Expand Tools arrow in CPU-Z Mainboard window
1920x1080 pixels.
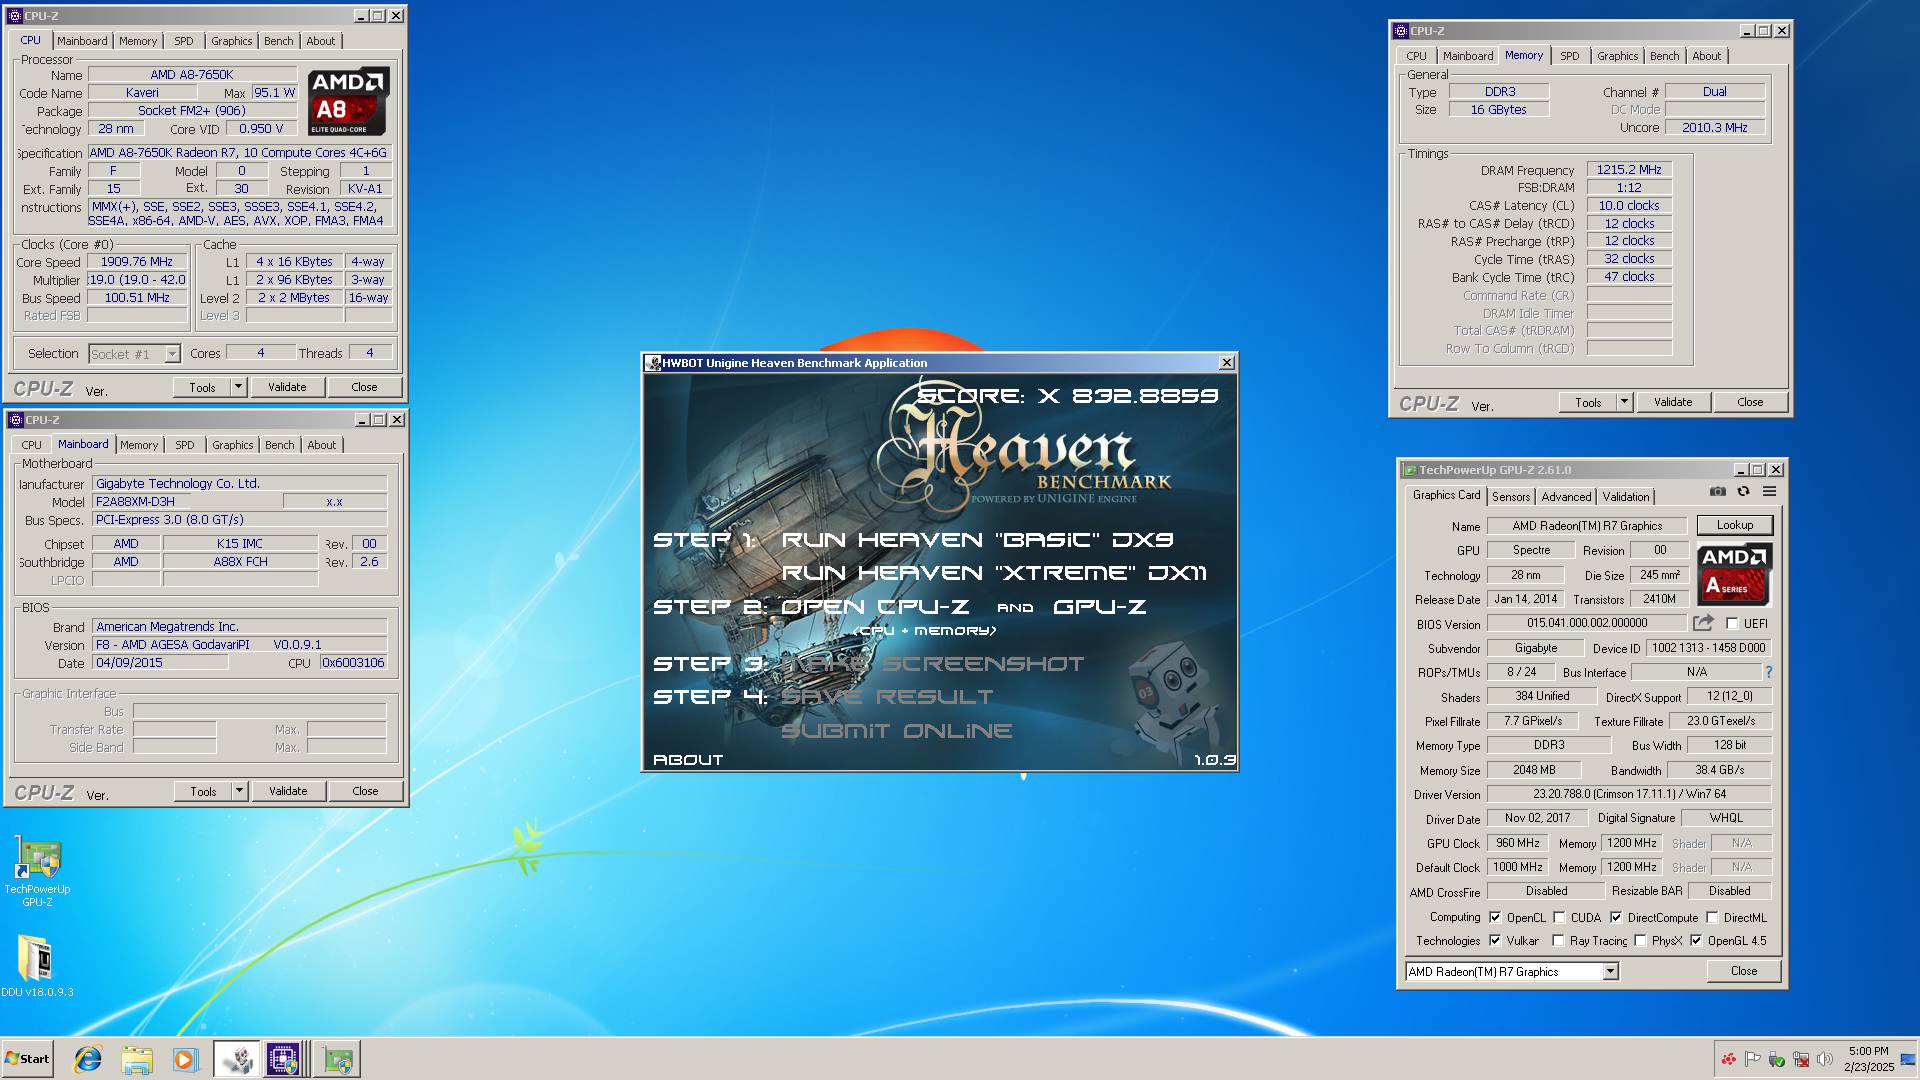(x=239, y=791)
